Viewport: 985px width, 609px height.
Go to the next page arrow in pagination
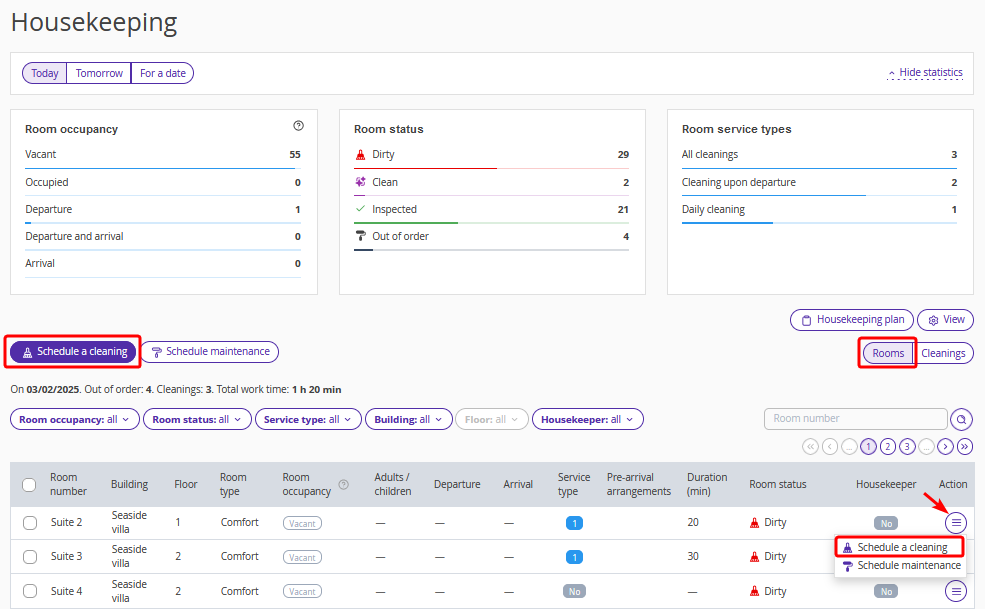(945, 446)
